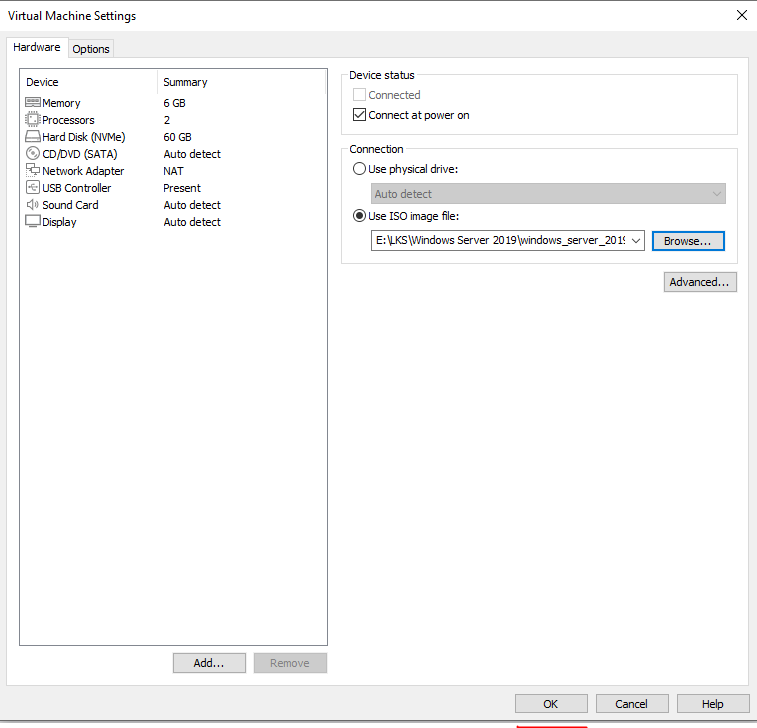Screen dimensions: 757x728
Task: Click Auto detect summary for Sound Card
Action: (x=192, y=205)
